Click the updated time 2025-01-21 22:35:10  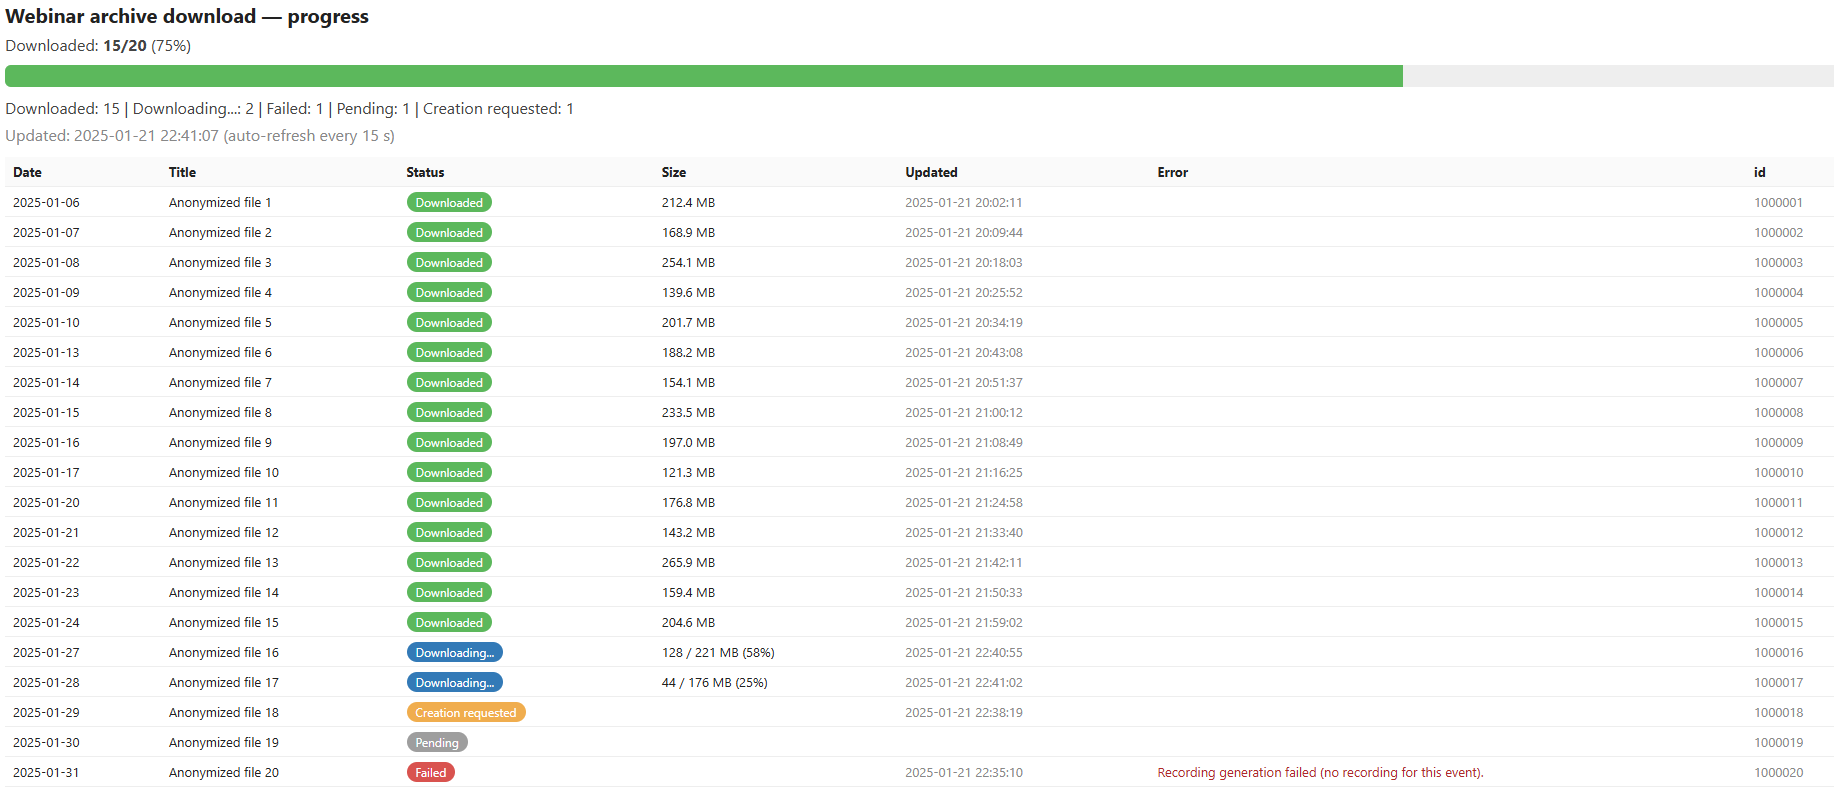click(x=964, y=772)
